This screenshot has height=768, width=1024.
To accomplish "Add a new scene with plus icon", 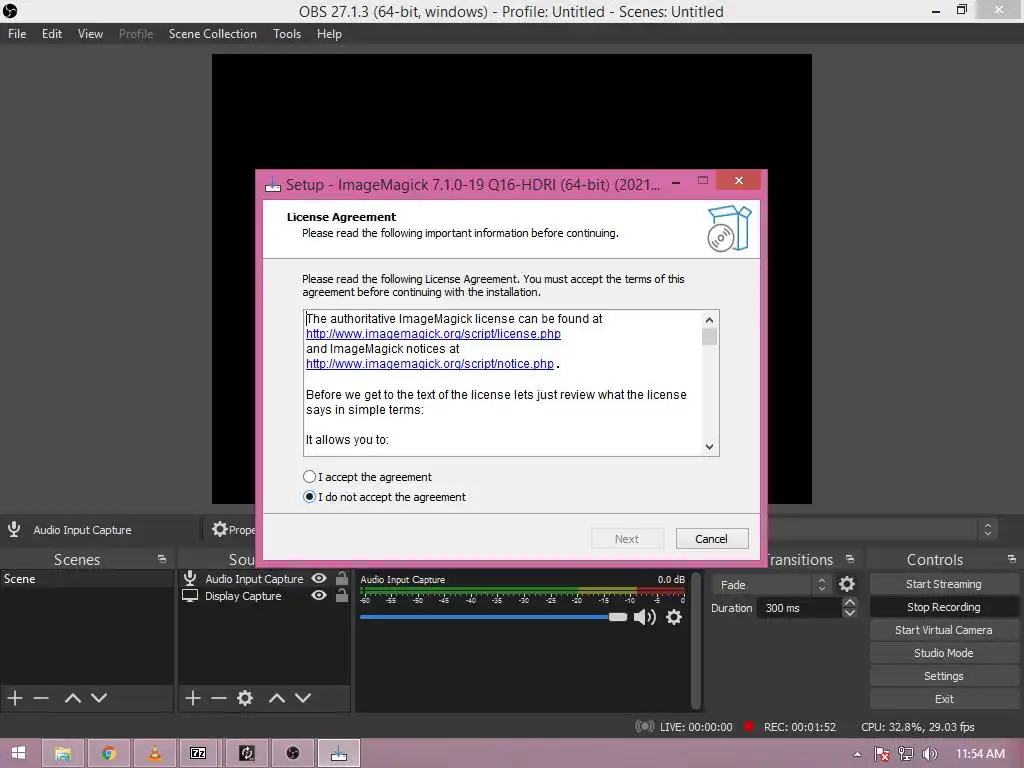I will pyautogui.click(x=15, y=698).
